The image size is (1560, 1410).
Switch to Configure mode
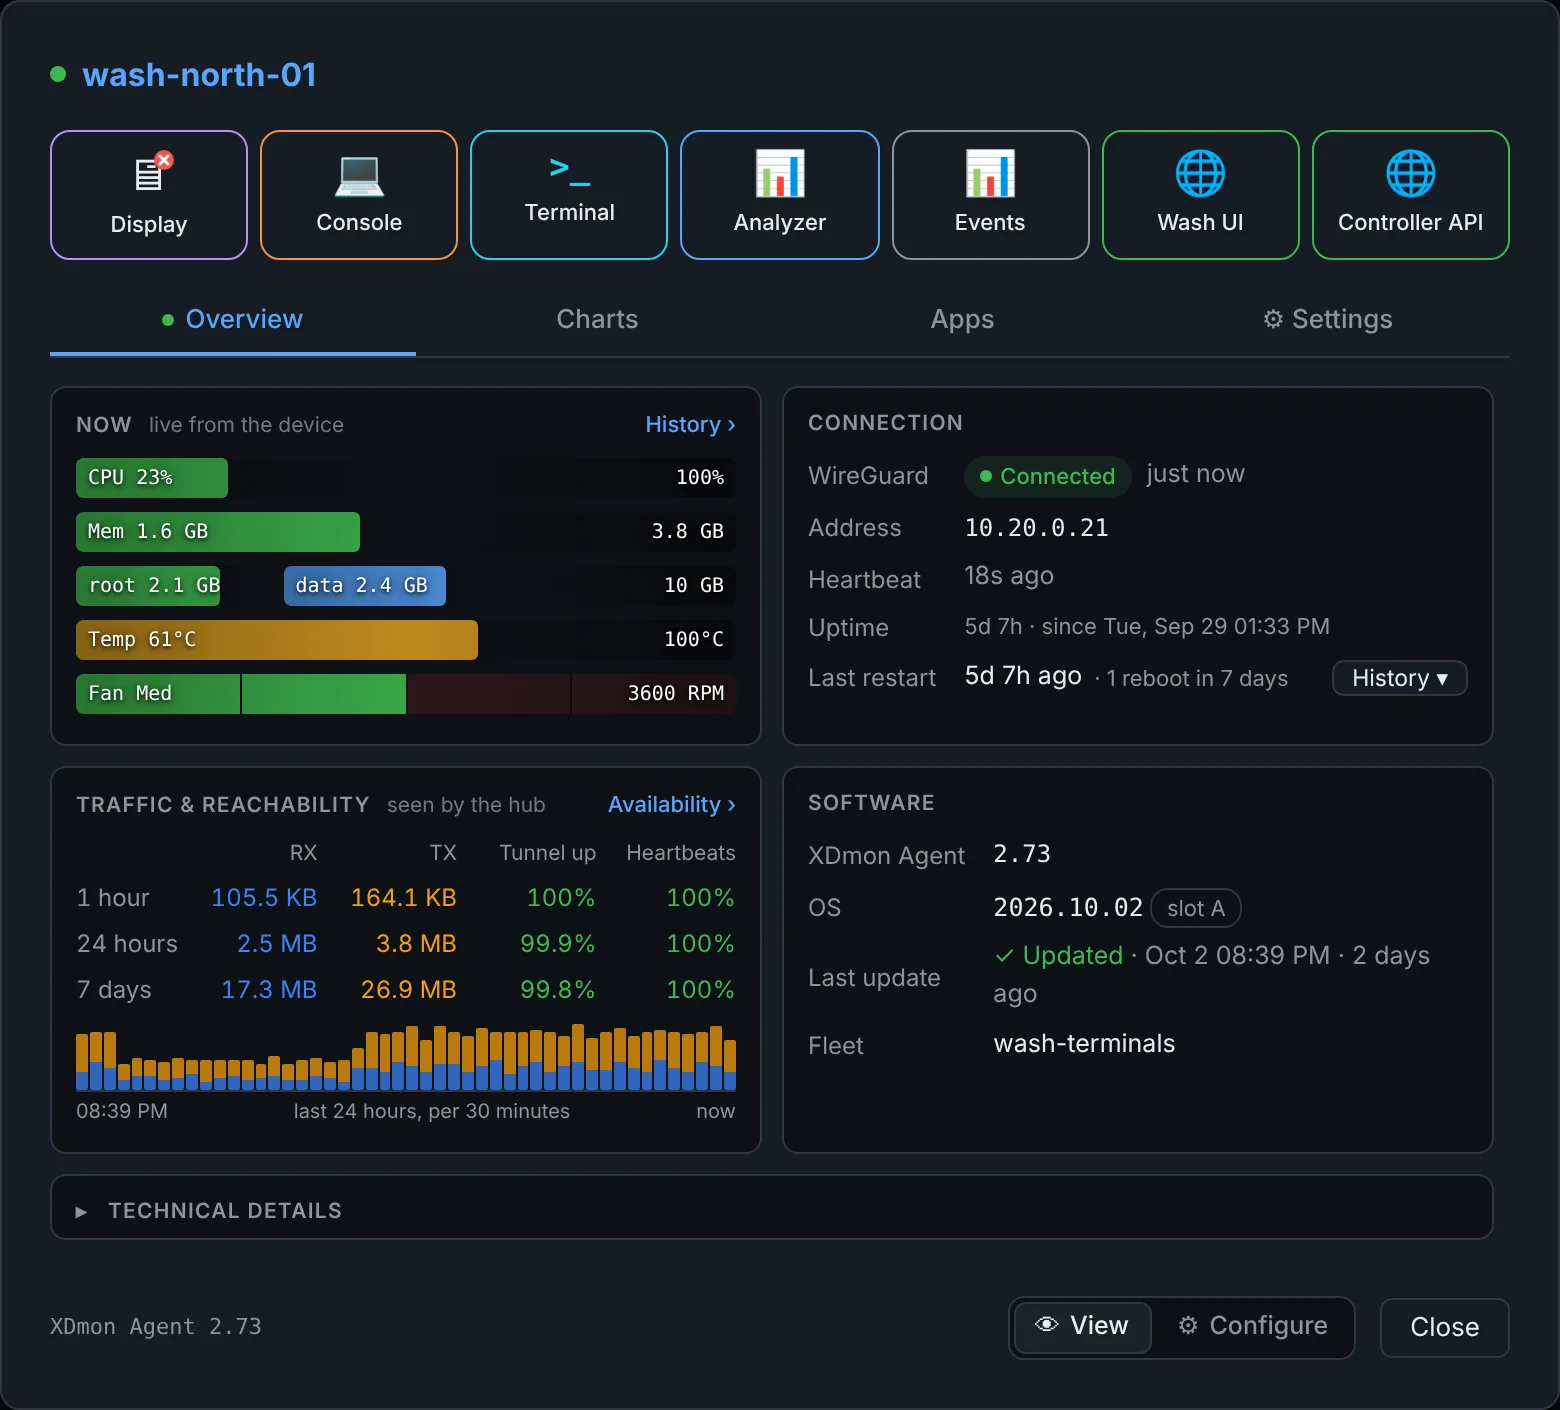(x=1253, y=1326)
